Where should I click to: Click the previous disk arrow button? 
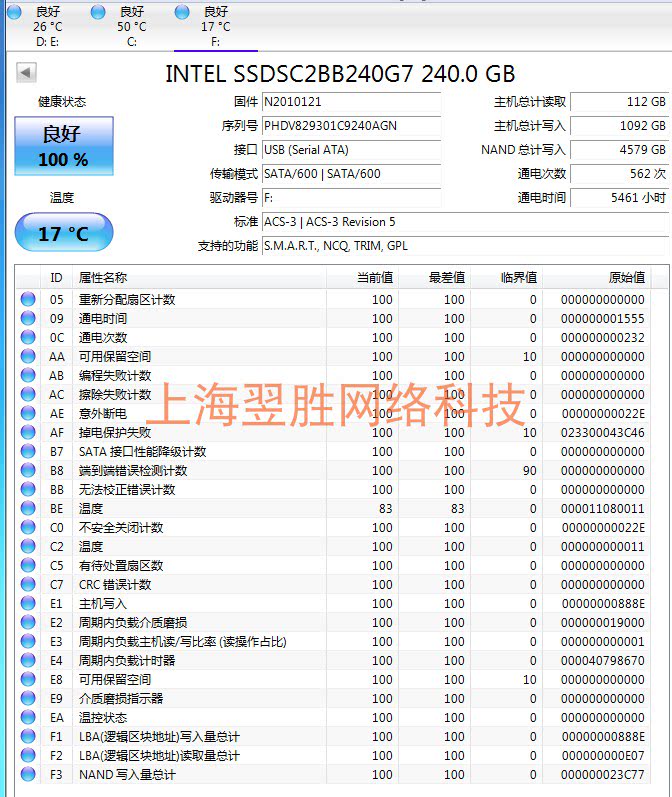(26, 72)
